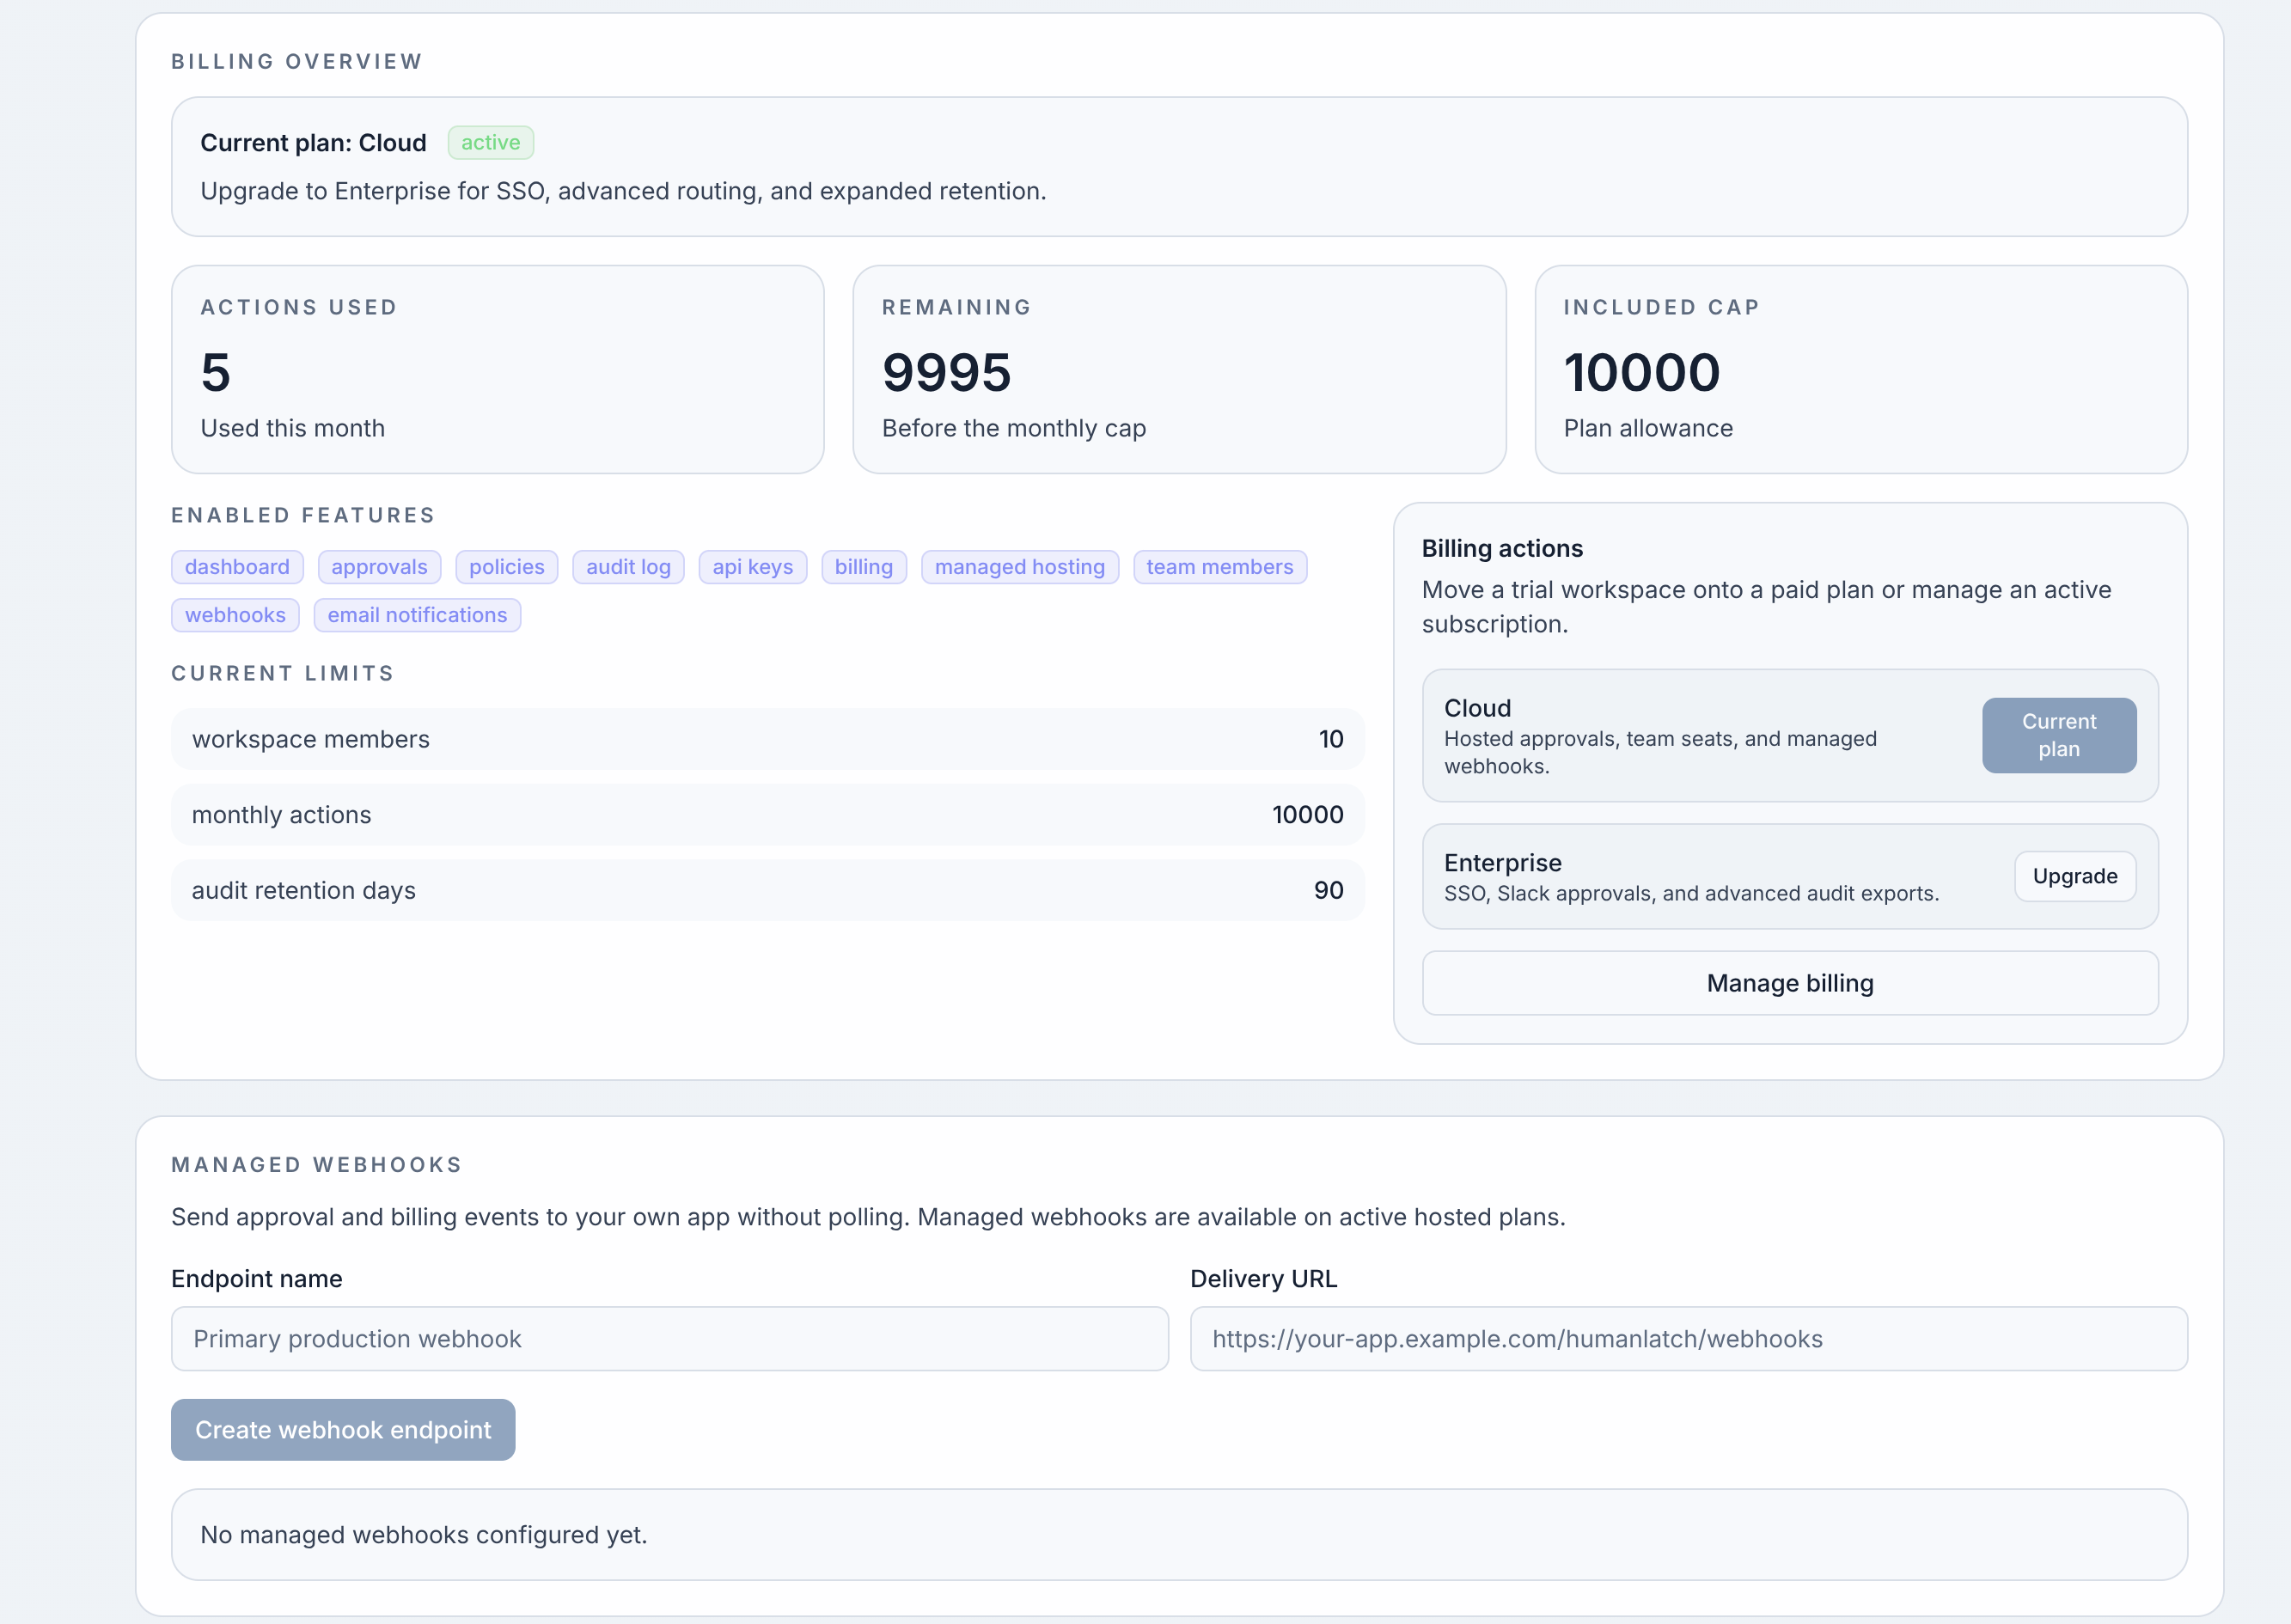The height and width of the screenshot is (1624, 2291).
Task: Click into the Delivery URL field
Action: pyautogui.click(x=1687, y=1338)
